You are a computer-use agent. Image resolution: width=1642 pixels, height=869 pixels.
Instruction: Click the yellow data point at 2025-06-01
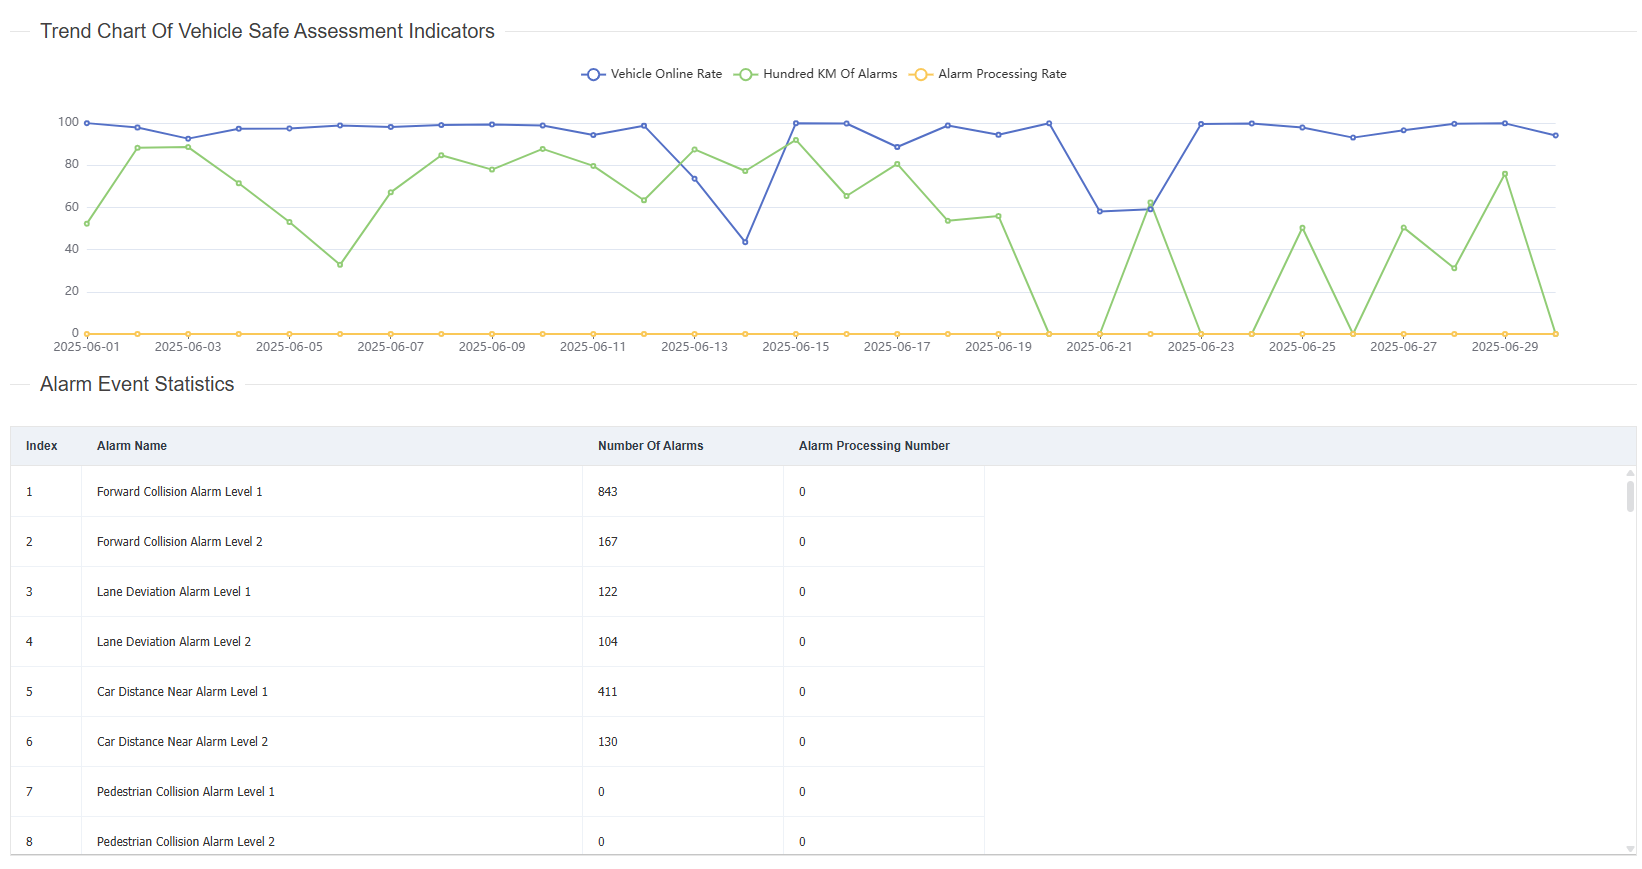[x=87, y=334]
